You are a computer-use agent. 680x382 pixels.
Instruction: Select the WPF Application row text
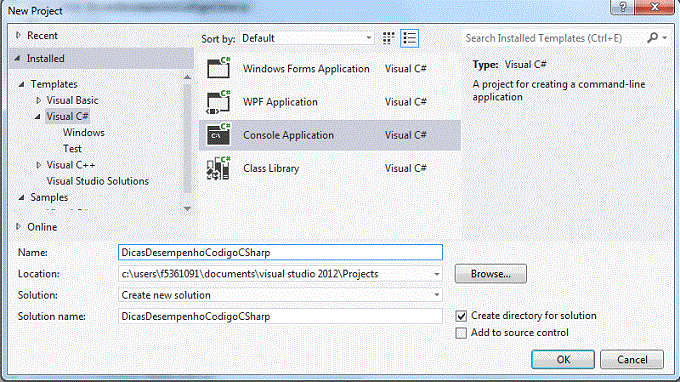(x=280, y=102)
